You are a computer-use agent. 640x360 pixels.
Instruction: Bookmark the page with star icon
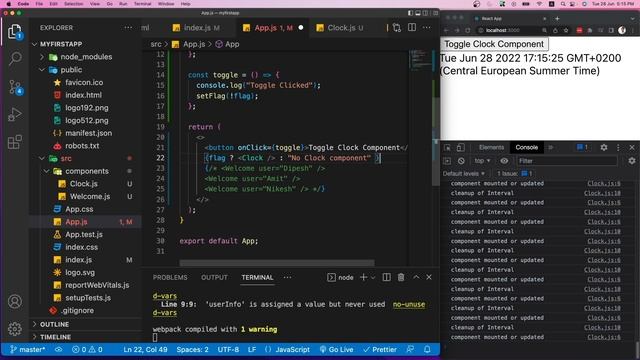tap(566, 30)
